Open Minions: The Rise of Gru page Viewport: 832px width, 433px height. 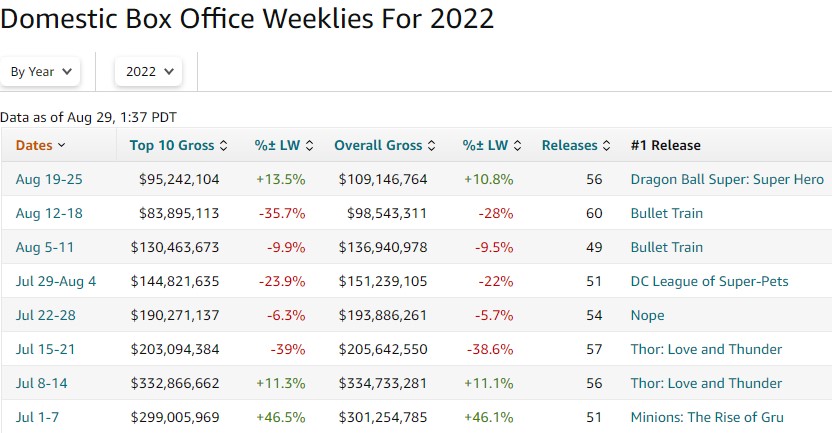(707, 417)
